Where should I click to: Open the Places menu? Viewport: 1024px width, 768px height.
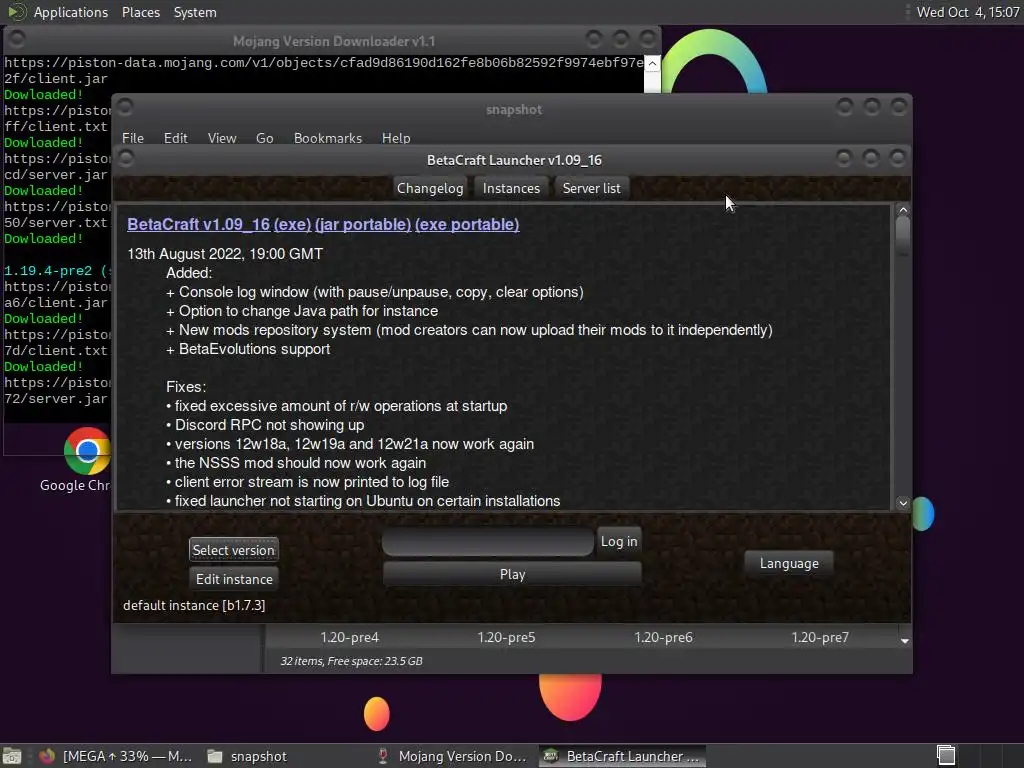140,12
